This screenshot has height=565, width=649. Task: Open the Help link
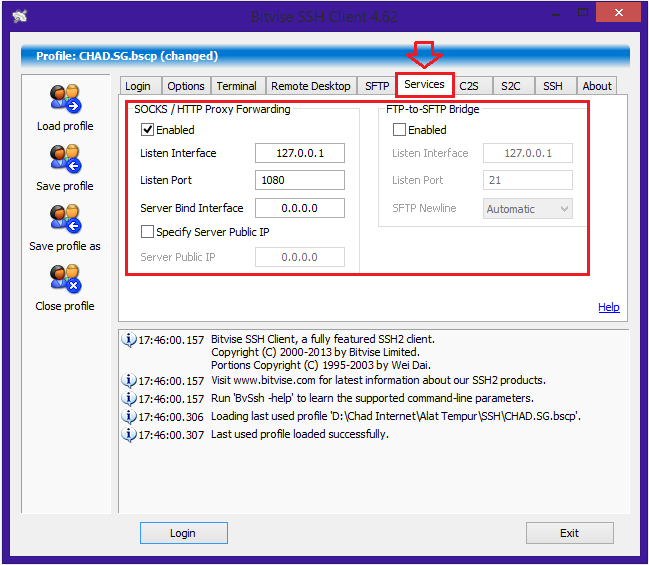click(609, 307)
